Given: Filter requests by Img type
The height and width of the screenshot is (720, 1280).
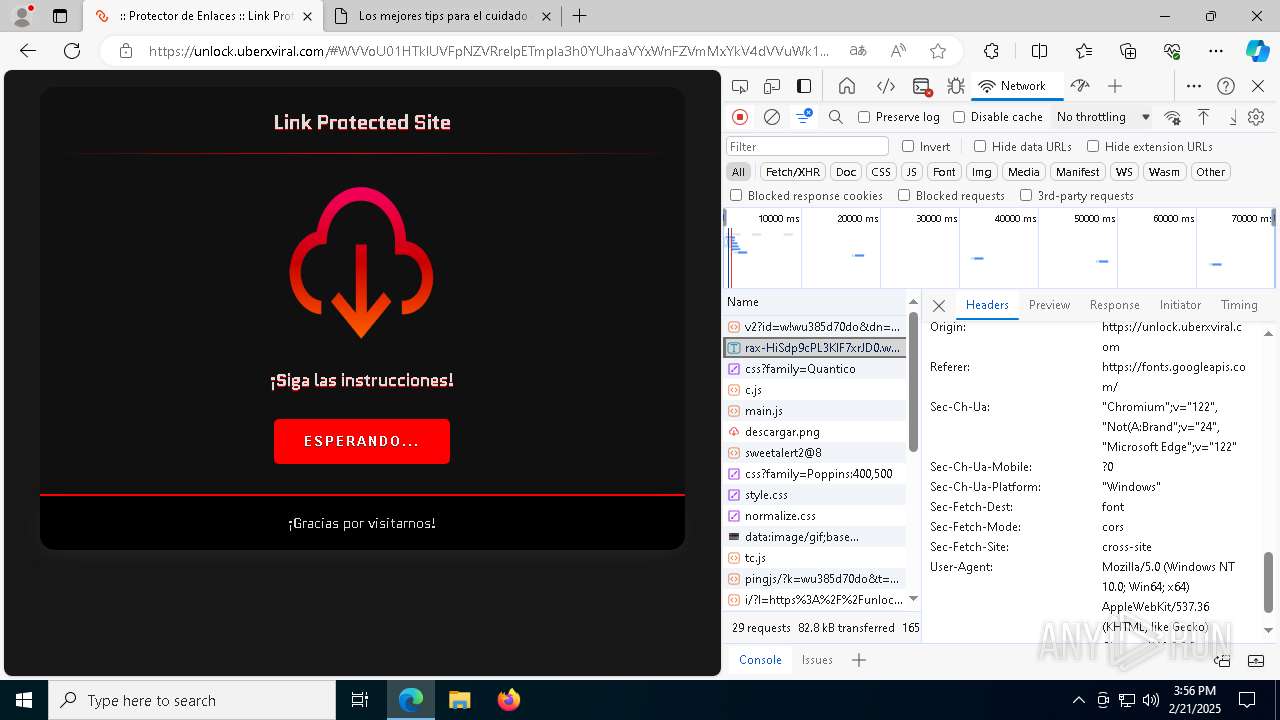Looking at the screenshot, I should [x=982, y=172].
